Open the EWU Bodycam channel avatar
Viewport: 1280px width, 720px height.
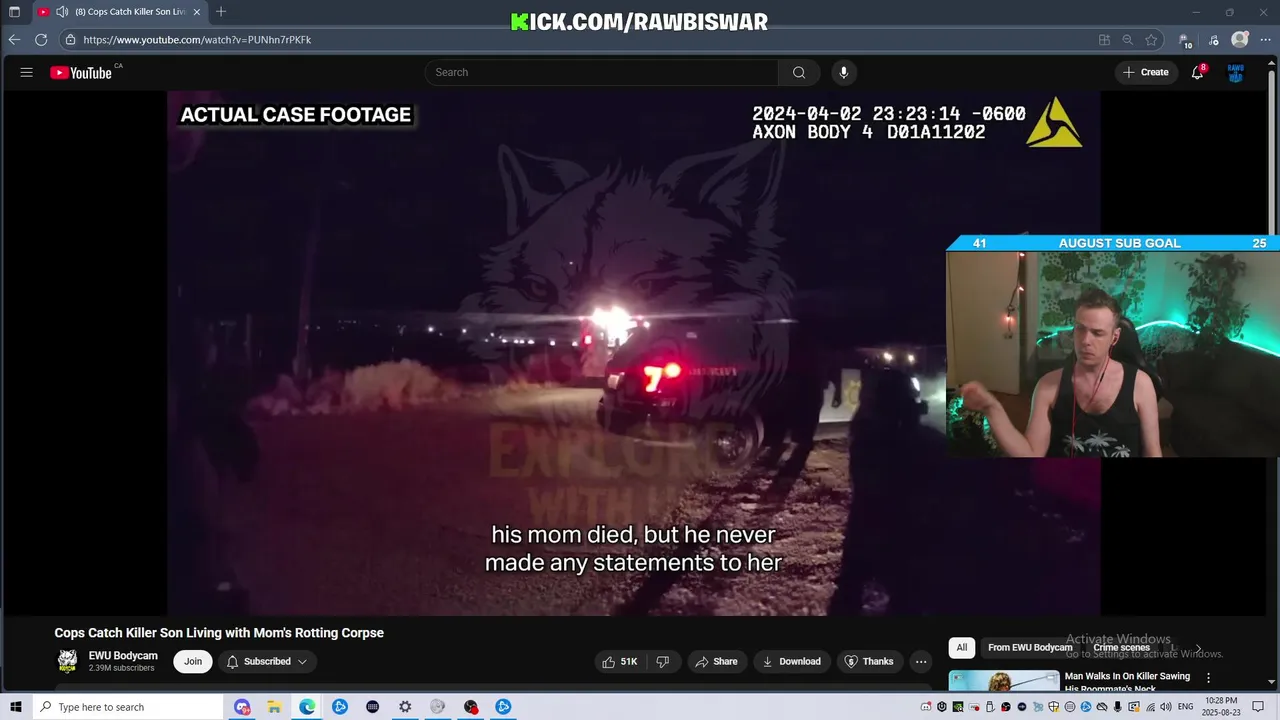point(67,661)
